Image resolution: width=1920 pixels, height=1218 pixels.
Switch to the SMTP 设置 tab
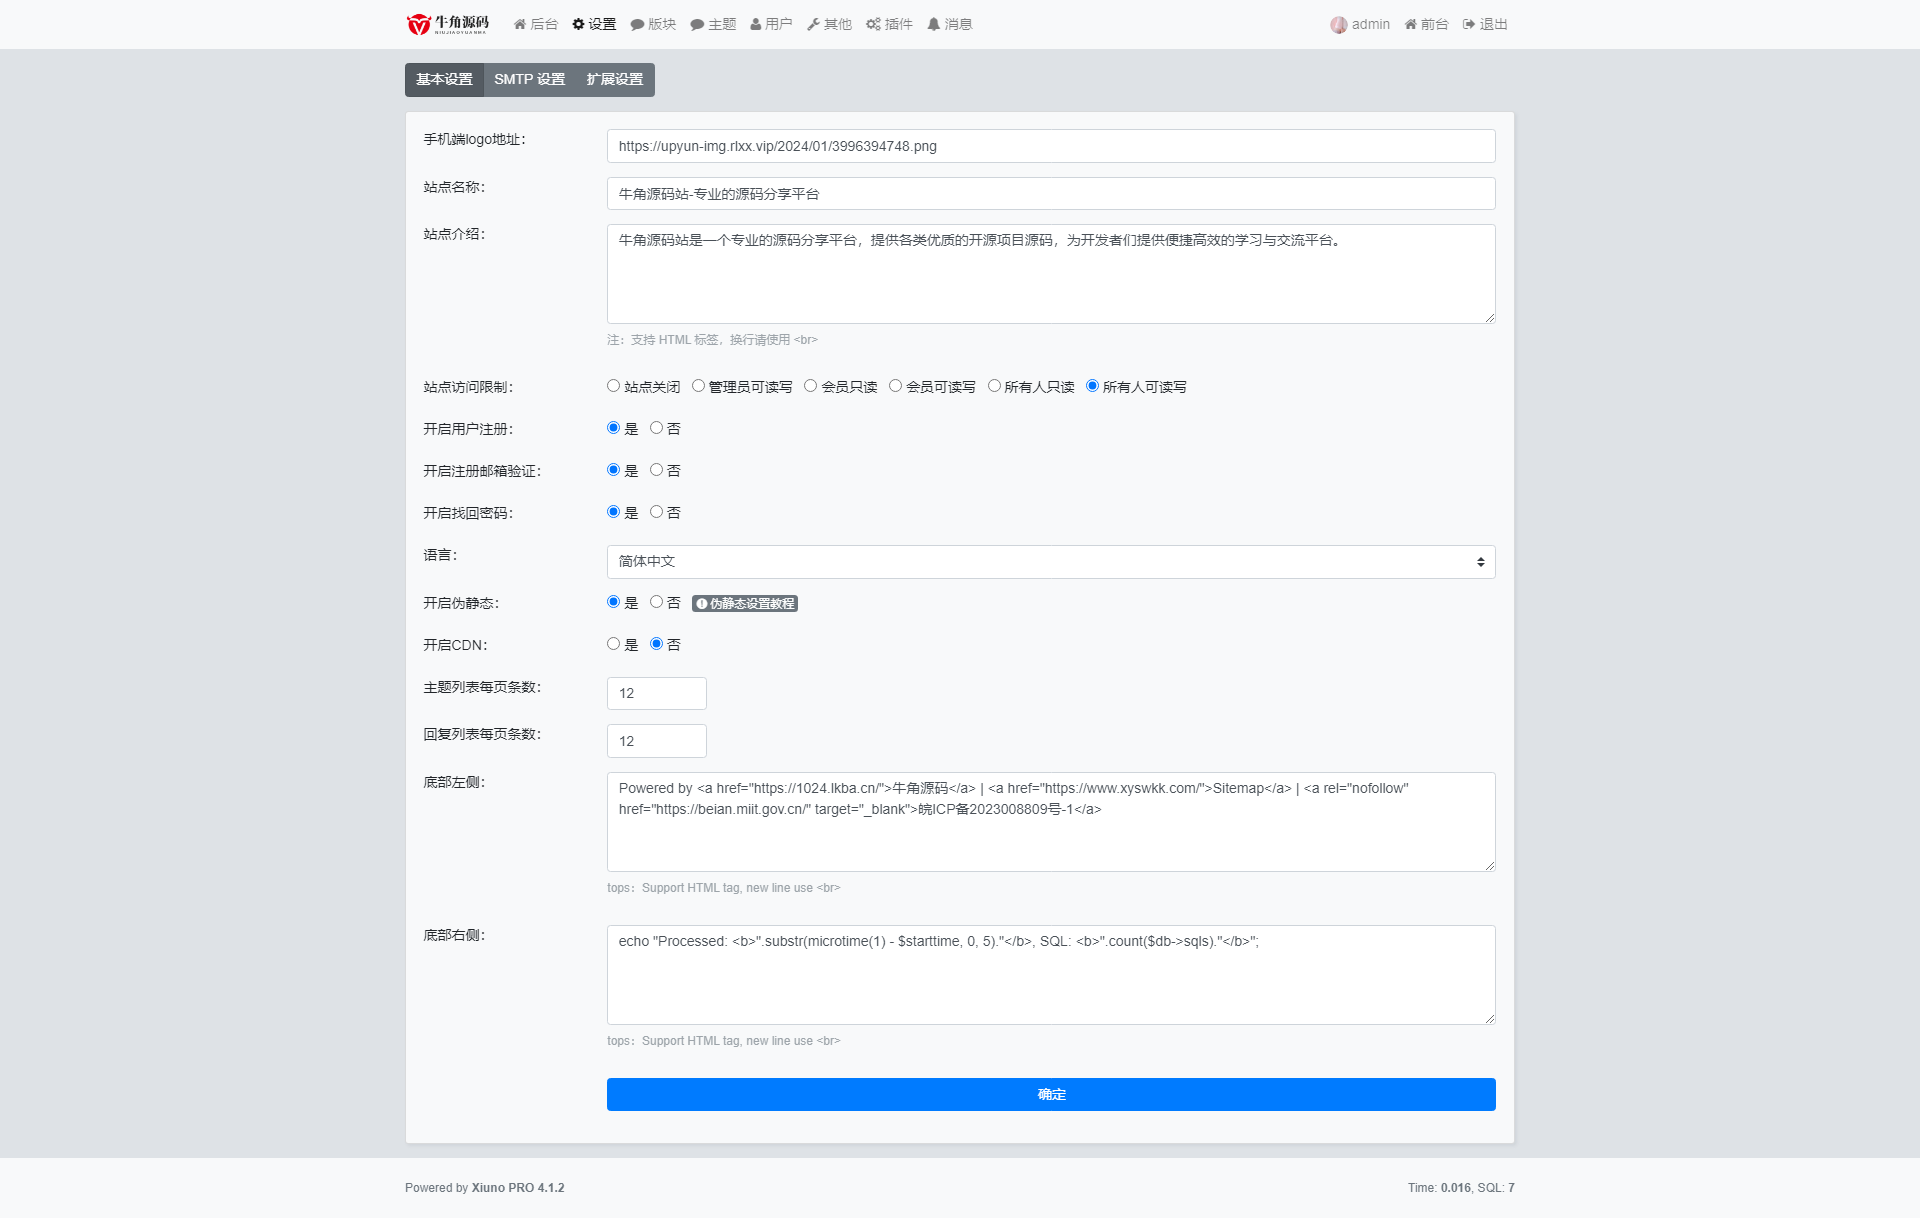point(530,80)
